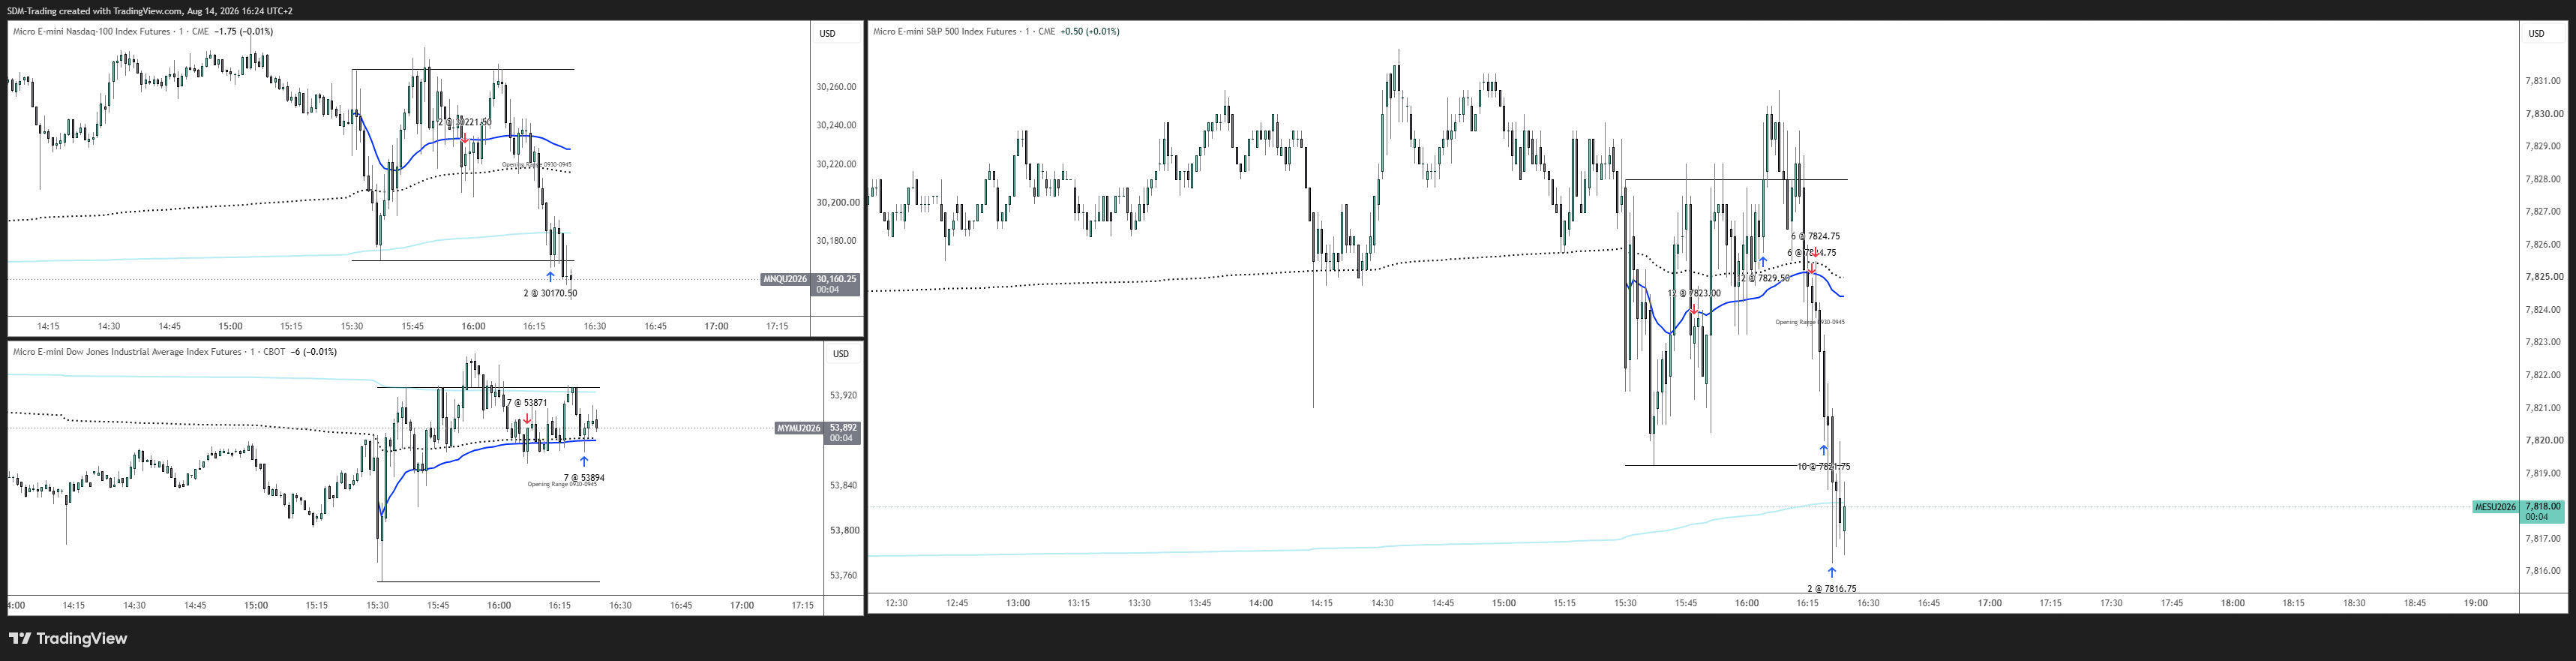Select Micro E-mini Dow Jones Industrial Average title
This screenshot has height=661, width=2576.
pos(127,352)
